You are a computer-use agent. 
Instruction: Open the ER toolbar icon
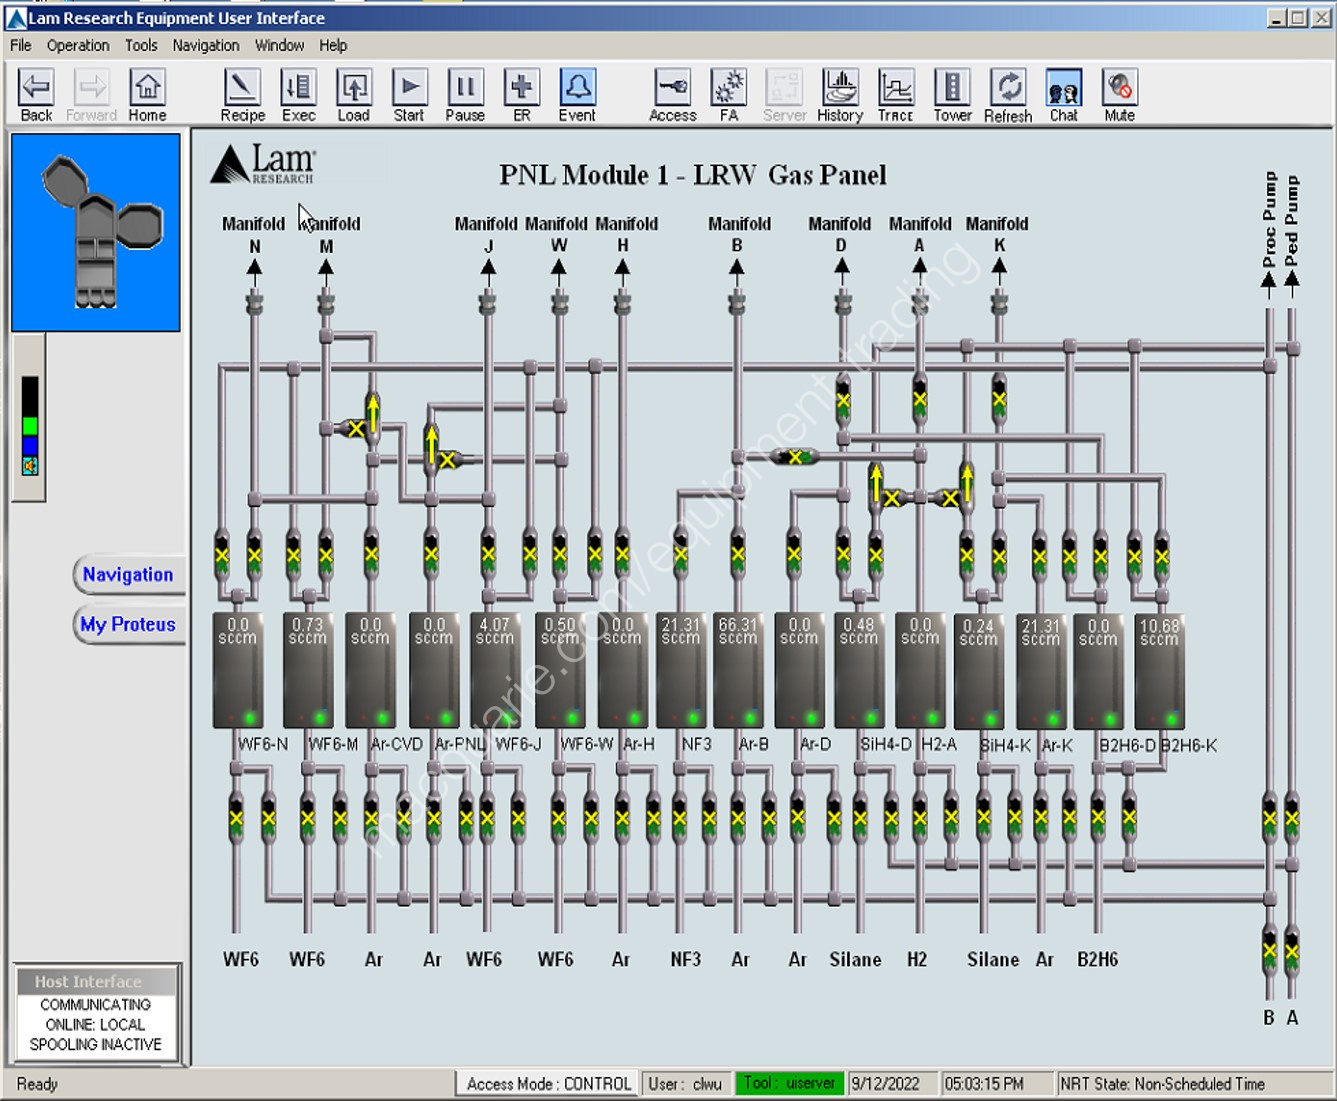point(521,95)
